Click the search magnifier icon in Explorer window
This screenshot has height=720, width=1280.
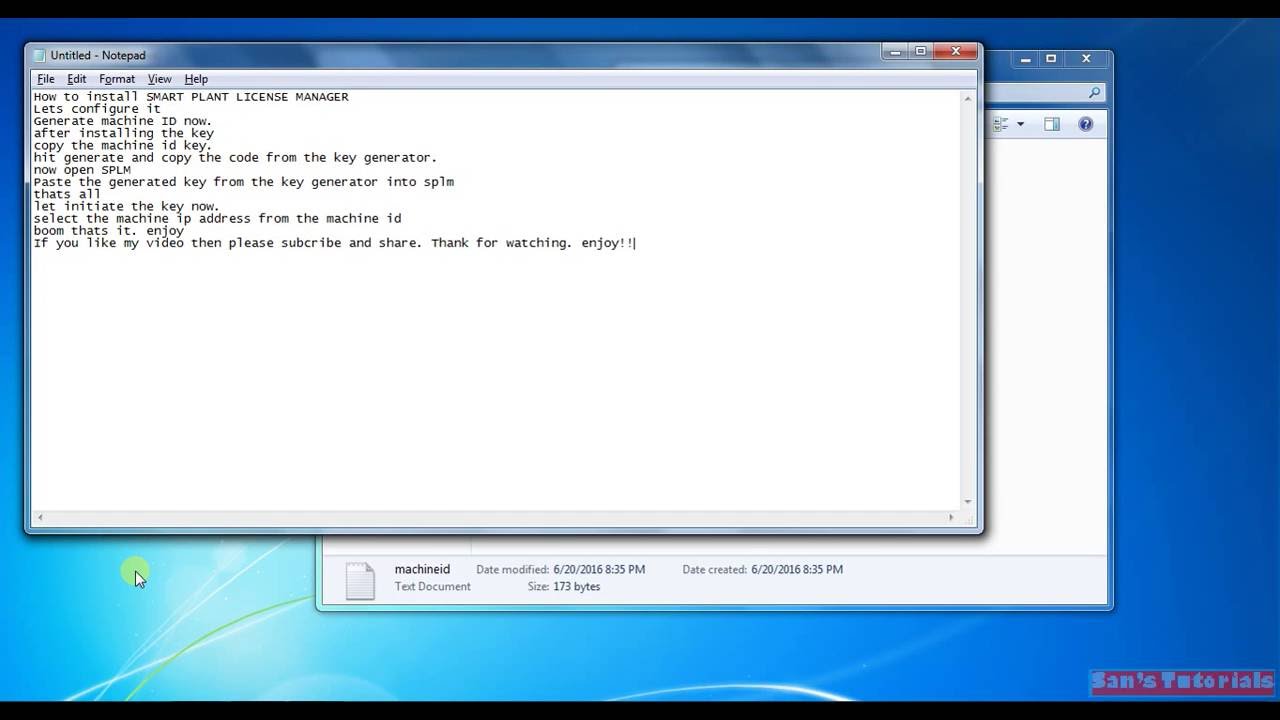pos(1094,92)
